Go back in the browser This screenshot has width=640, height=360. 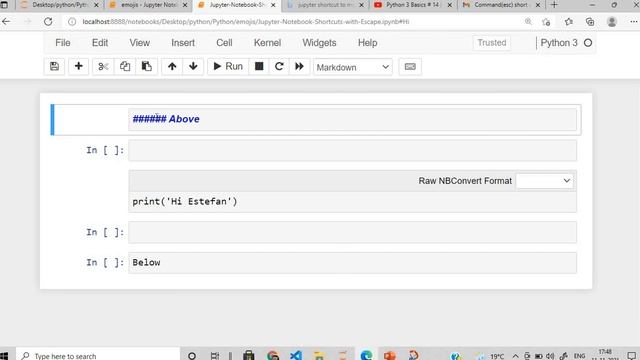click(x=6, y=22)
